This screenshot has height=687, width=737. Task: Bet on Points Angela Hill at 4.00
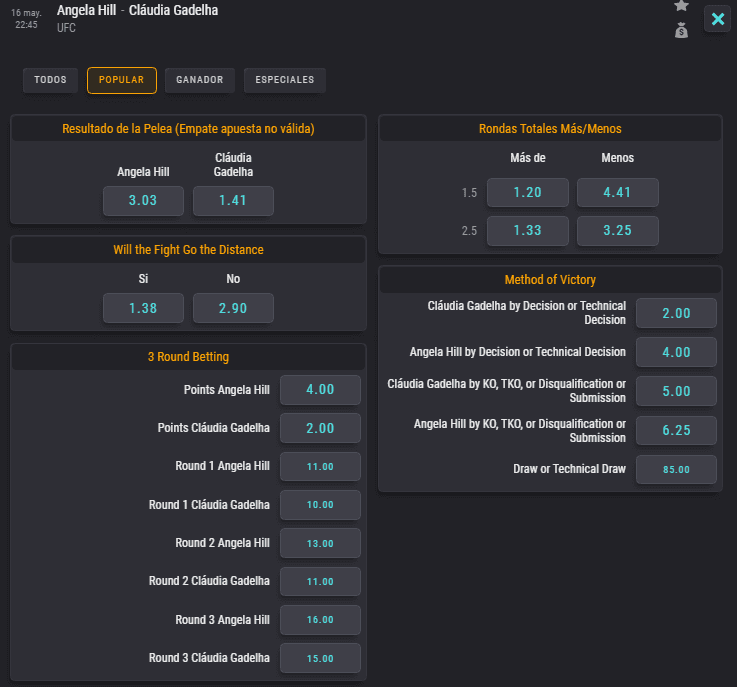click(320, 390)
